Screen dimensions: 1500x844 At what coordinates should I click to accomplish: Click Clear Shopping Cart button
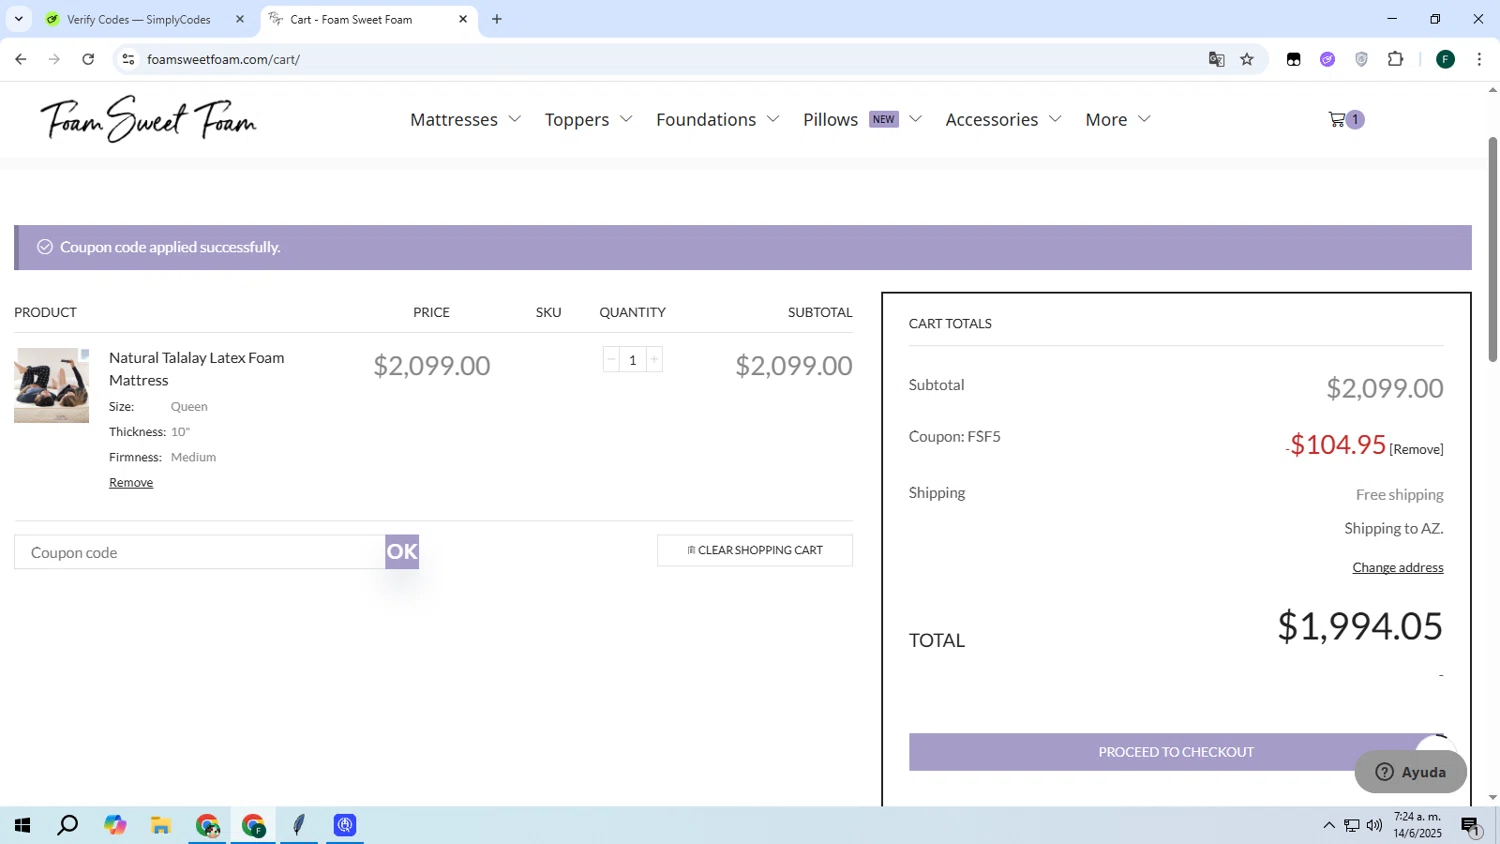pyautogui.click(x=755, y=550)
